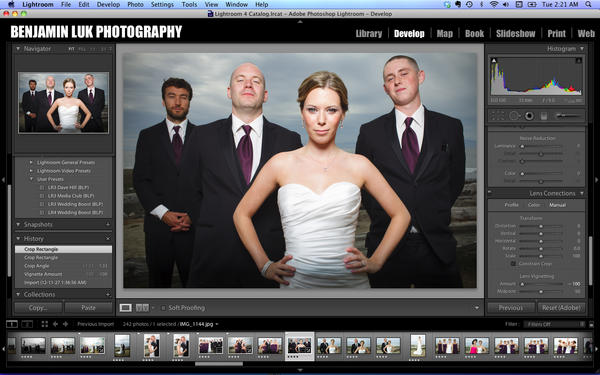Select Profile tab in Lens Corrections
Viewport: 600px width, 375px height.
click(511, 205)
